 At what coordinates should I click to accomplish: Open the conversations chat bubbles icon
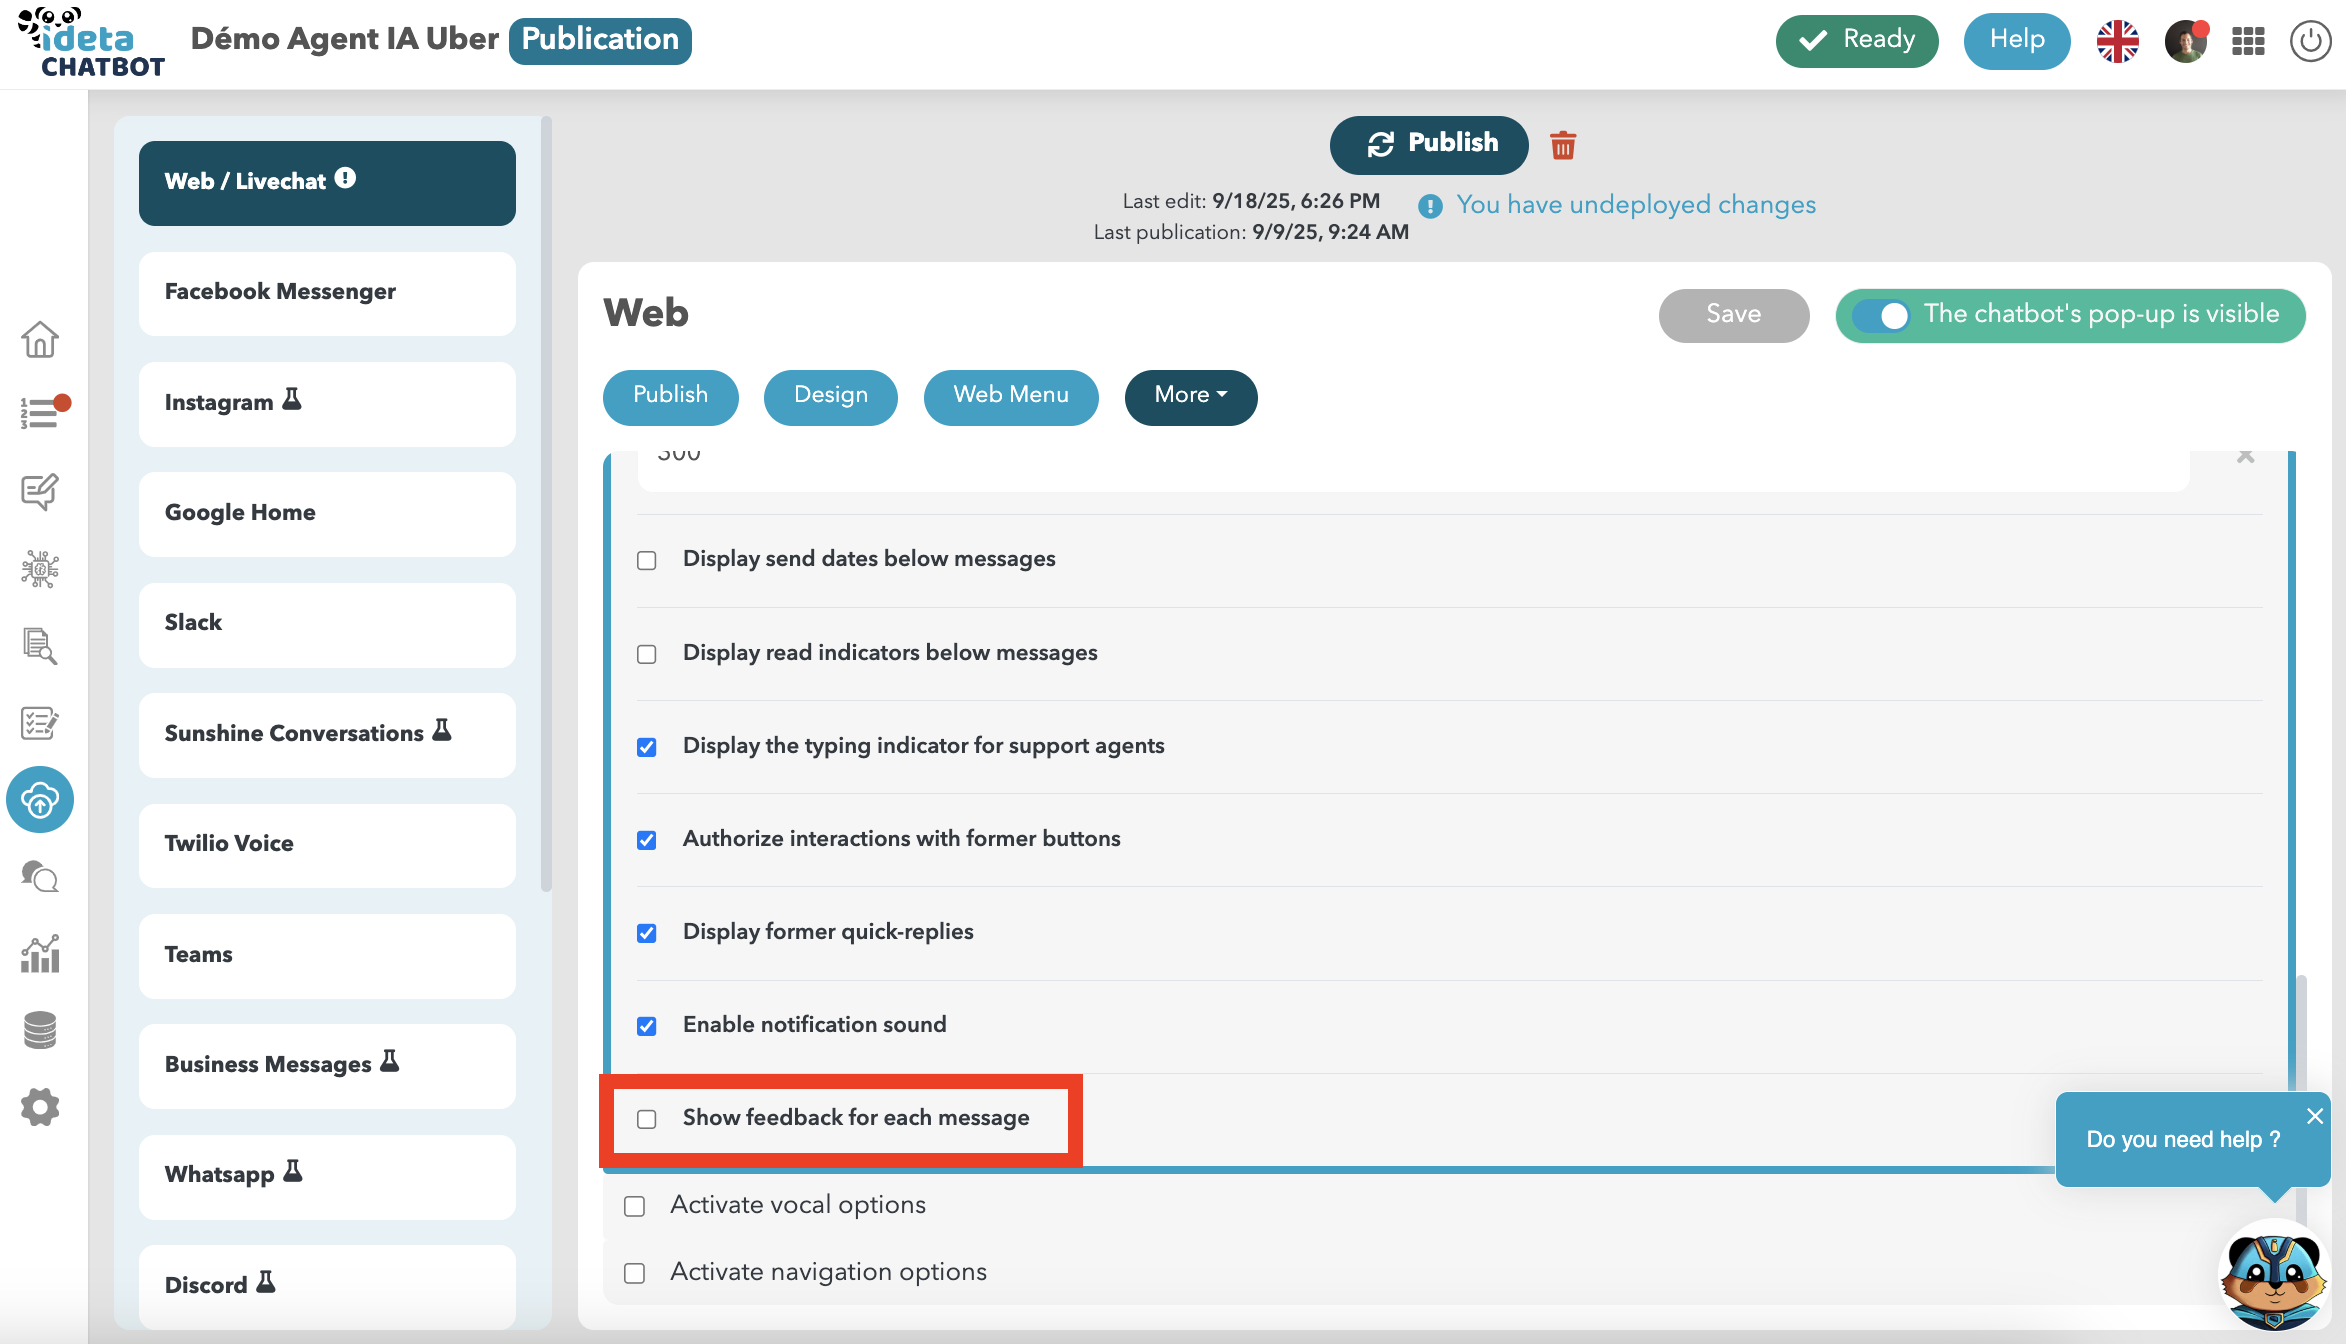click(x=40, y=877)
